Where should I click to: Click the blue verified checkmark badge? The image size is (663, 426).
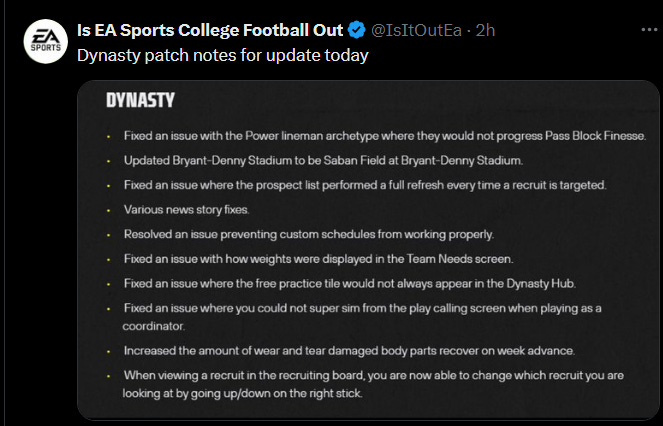click(356, 30)
